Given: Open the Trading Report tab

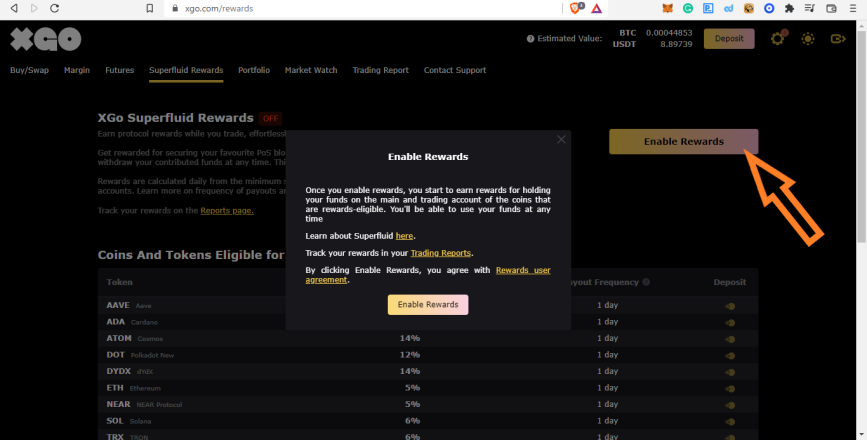Looking at the screenshot, I should 380,70.
